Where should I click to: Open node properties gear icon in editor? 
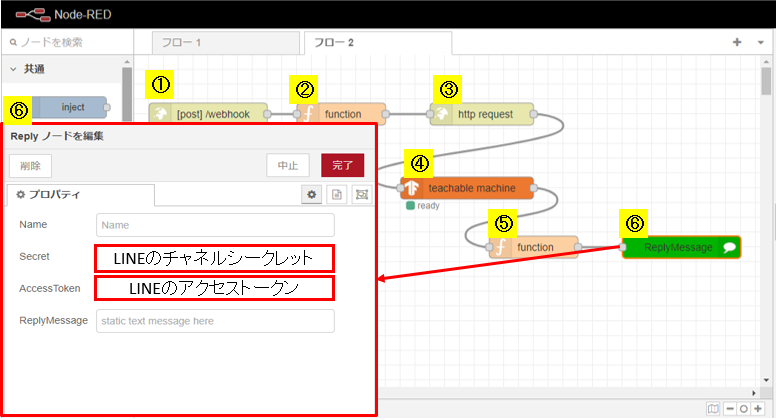(311, 194)
